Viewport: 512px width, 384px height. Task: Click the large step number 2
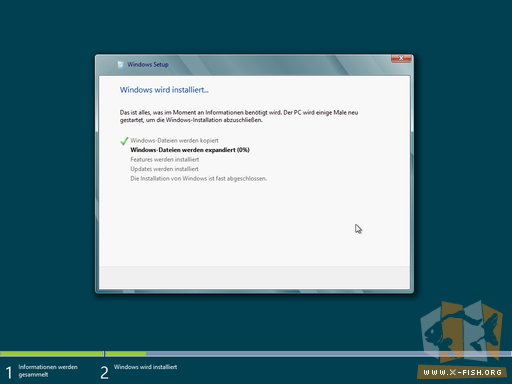(104, 372)
